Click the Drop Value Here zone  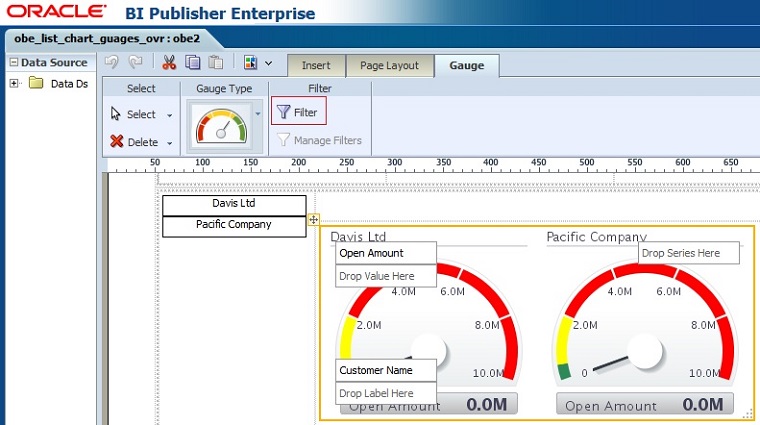click(x=386, y=276)
